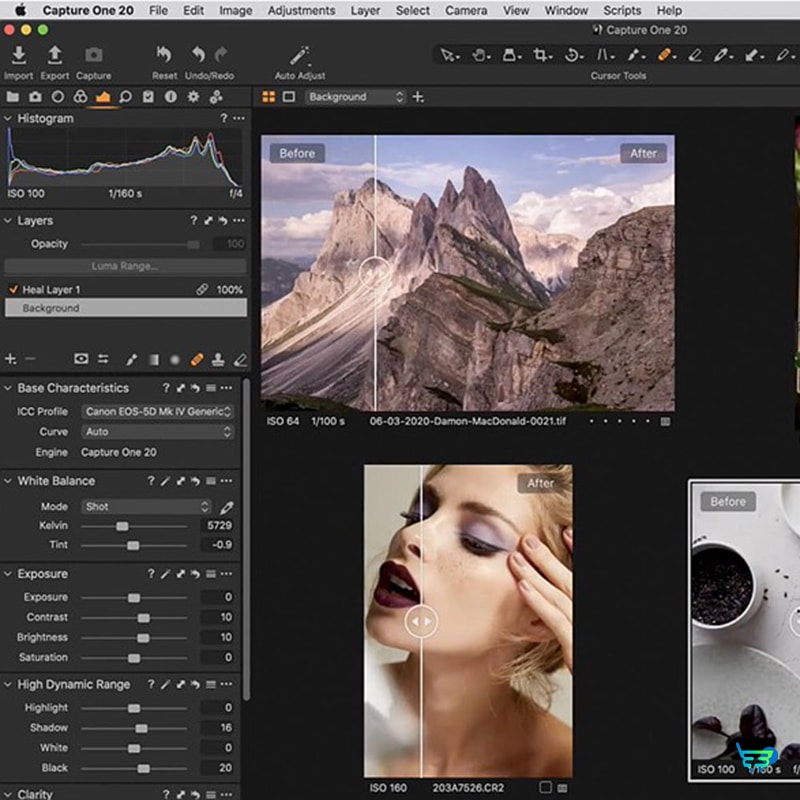Screen dimensions: 800x800
Task: Select the Keystone cursor tool
Action: (605, 55)
